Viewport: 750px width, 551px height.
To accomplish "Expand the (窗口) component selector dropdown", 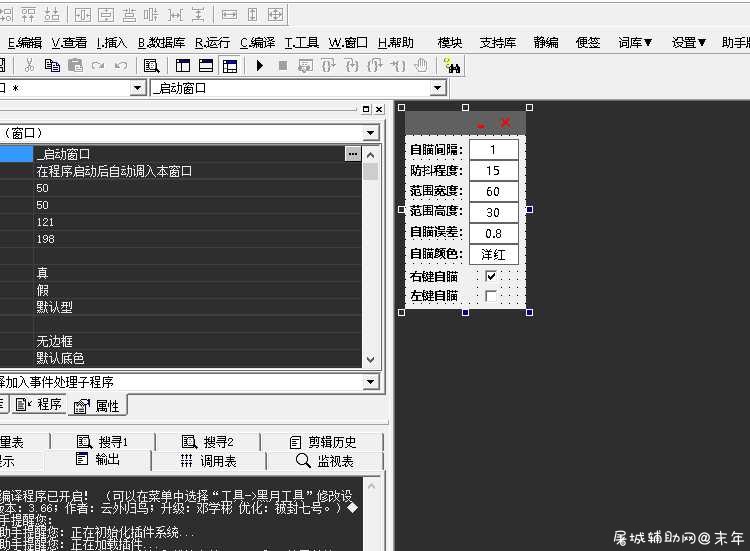I will 370,133.
